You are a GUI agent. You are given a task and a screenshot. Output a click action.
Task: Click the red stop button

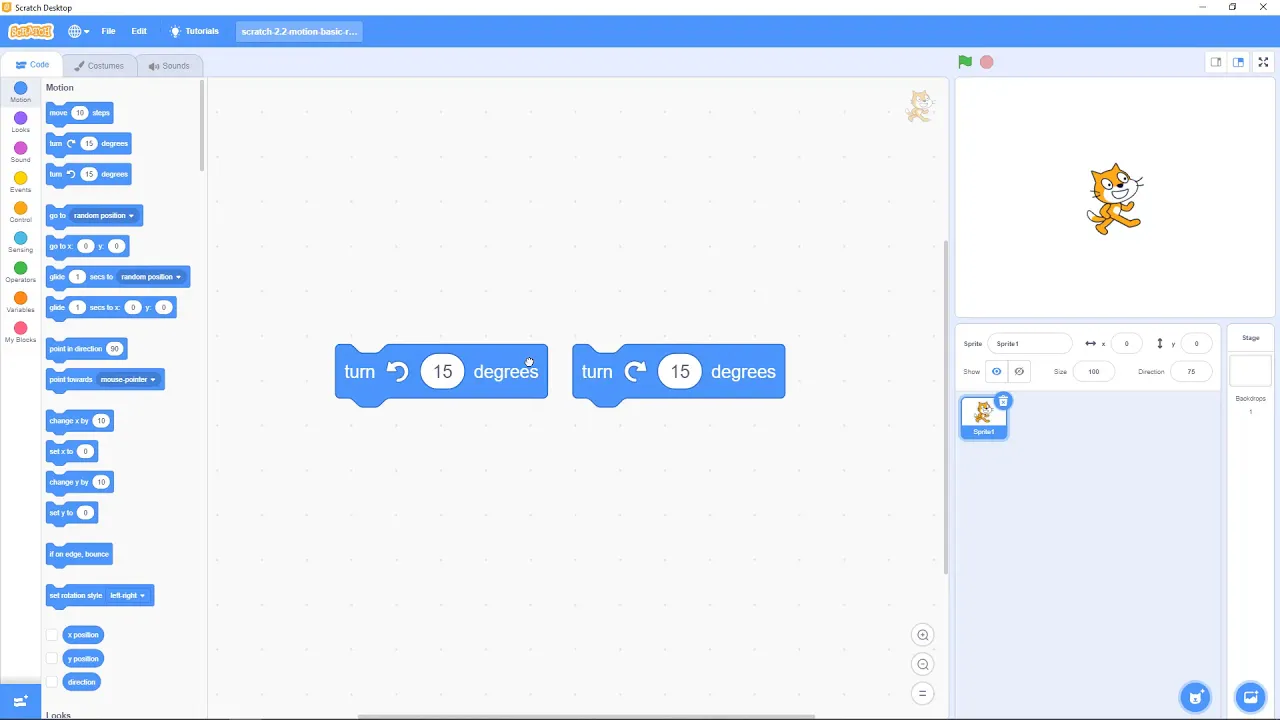click(987, 62)
